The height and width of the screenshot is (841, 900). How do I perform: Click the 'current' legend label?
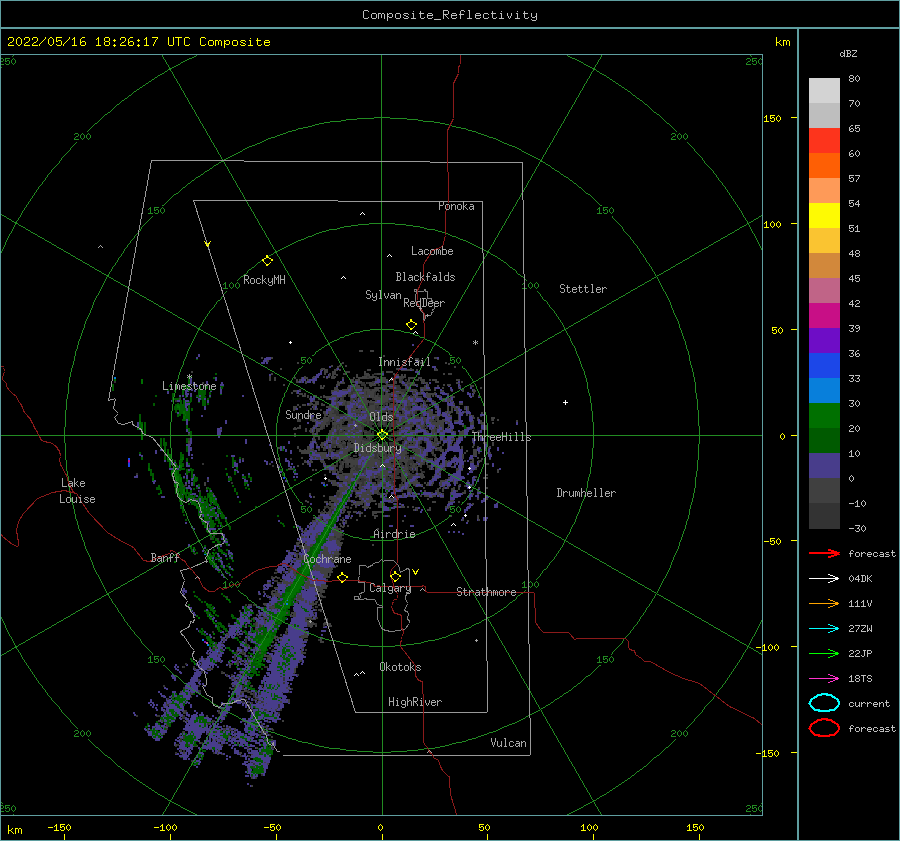869,704
